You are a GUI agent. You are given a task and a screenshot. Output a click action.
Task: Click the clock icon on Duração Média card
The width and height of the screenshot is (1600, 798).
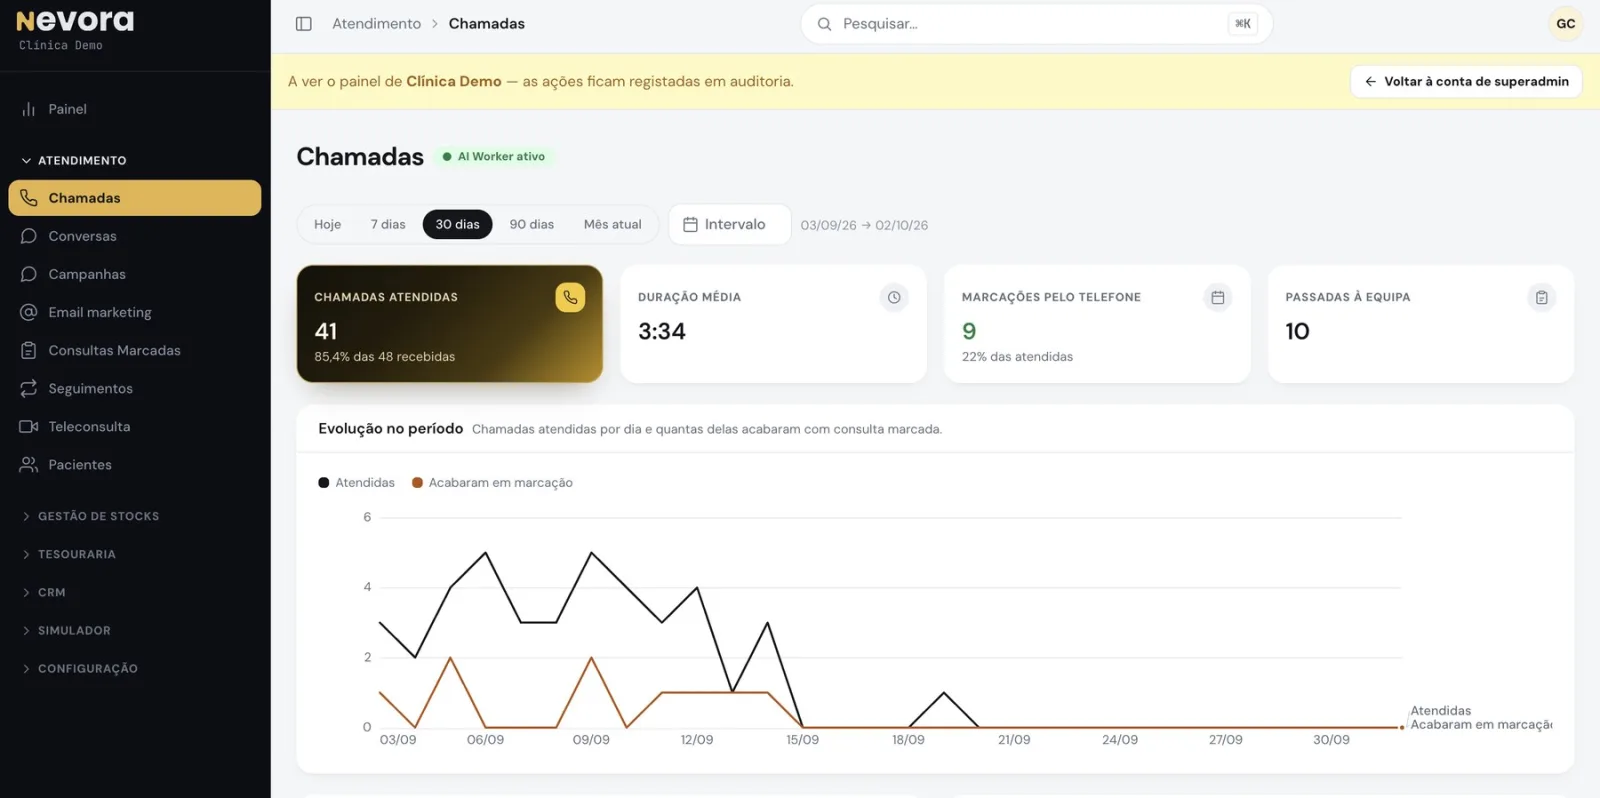(x=894, y=297)
